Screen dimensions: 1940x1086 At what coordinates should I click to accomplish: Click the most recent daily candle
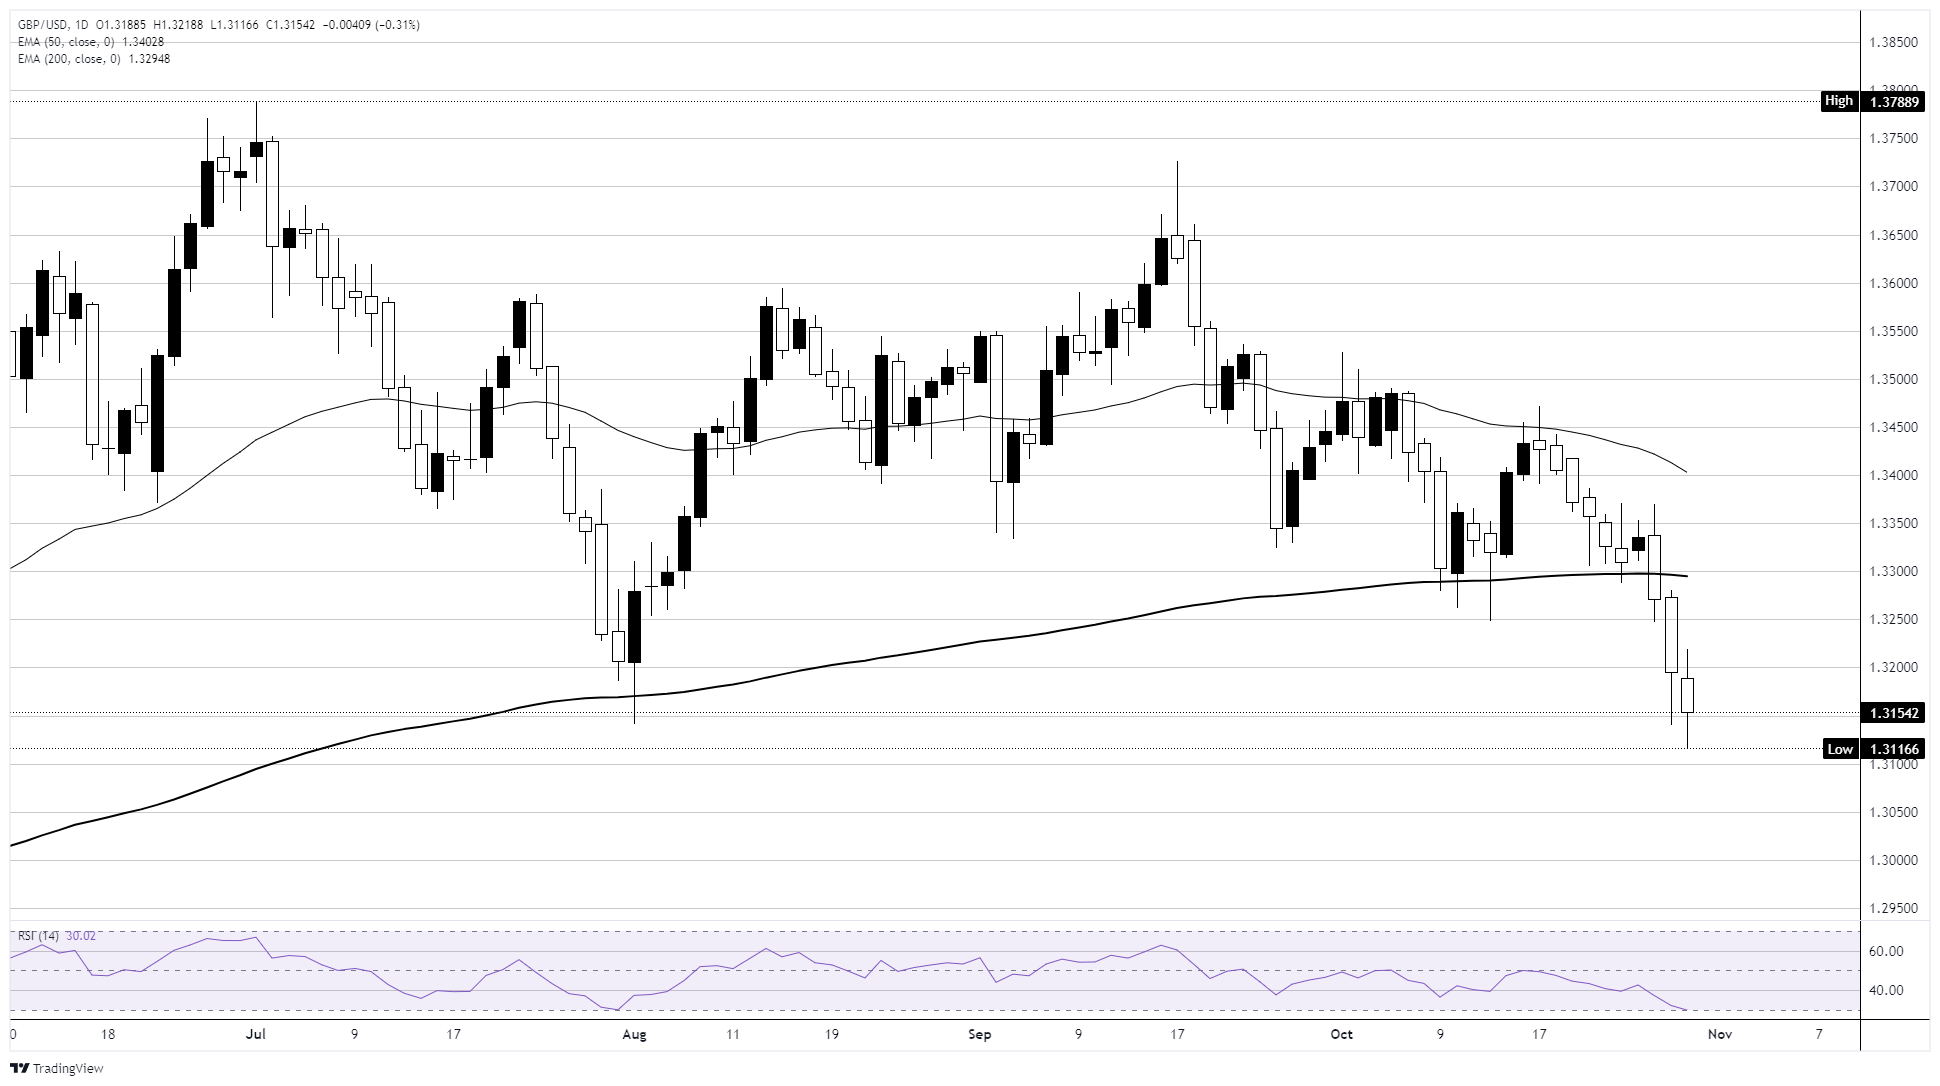1688,696
